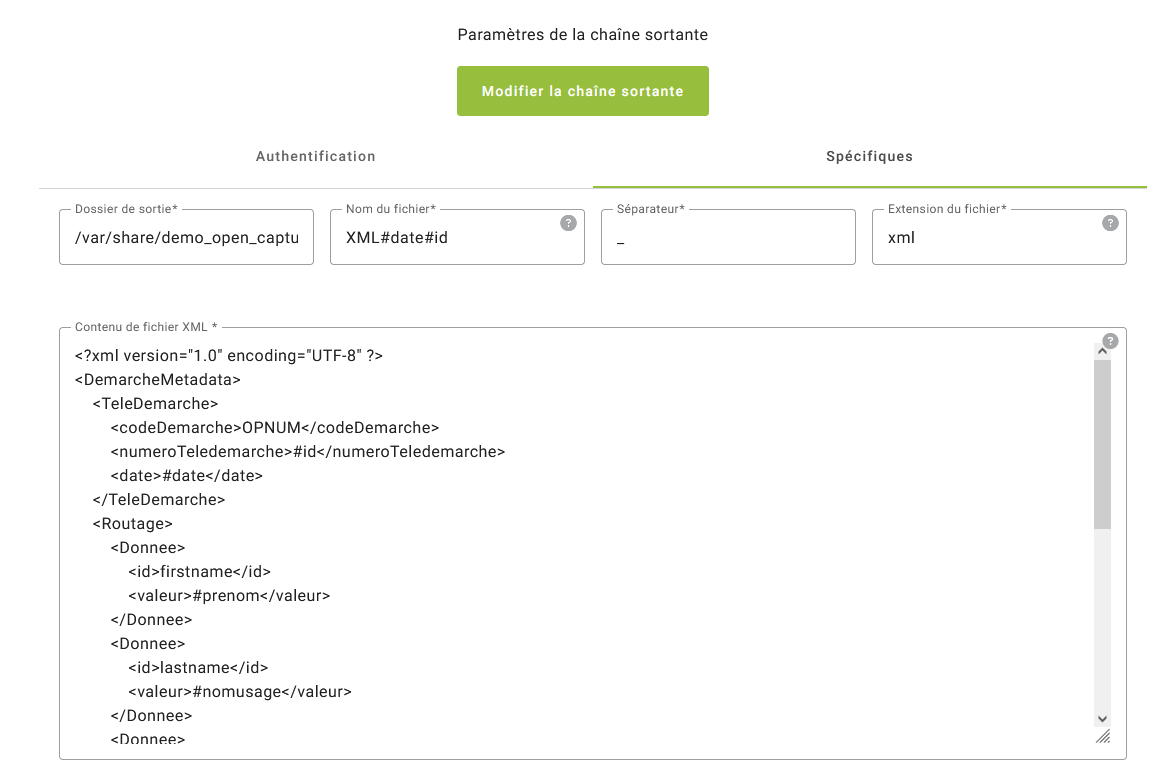1161x781 pixels.
Task: Click the Extension du fichier help icon
Action: [1110, 223]
